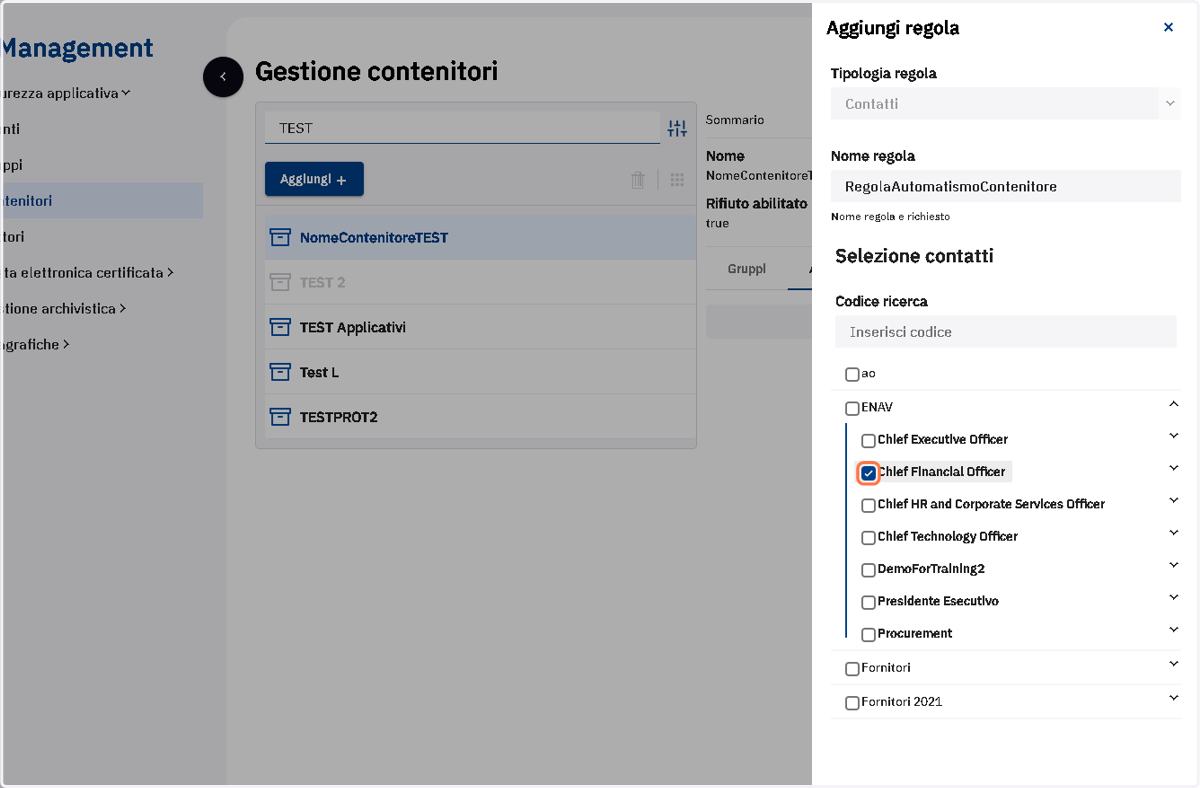Check Presidente Esecutivo
1200x788 pixels.
pyautogui.click(x=869, y=602)
